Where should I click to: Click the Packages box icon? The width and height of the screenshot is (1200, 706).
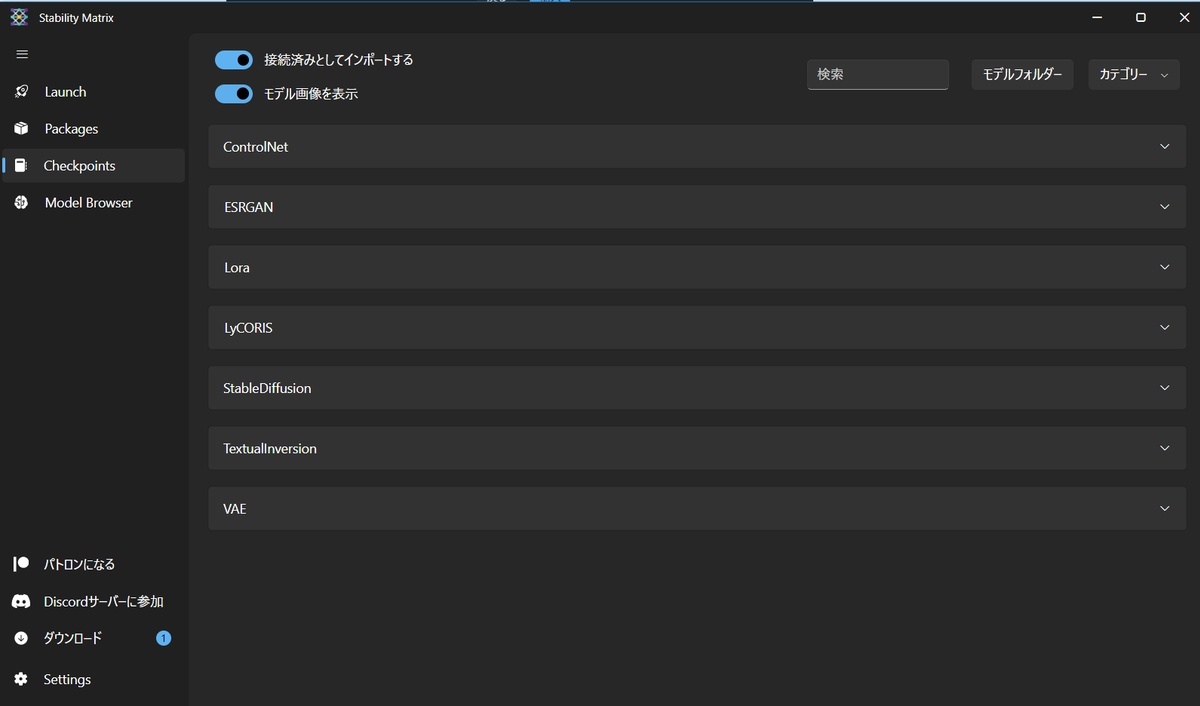tap(21, 128)
